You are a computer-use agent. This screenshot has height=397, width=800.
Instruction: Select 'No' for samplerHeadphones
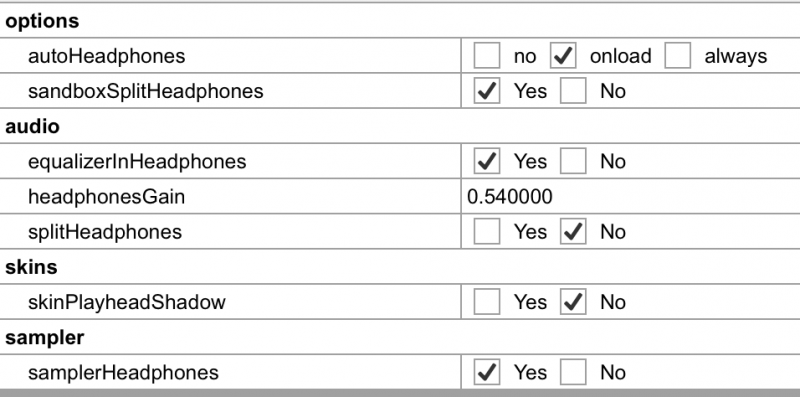[573, 373]
